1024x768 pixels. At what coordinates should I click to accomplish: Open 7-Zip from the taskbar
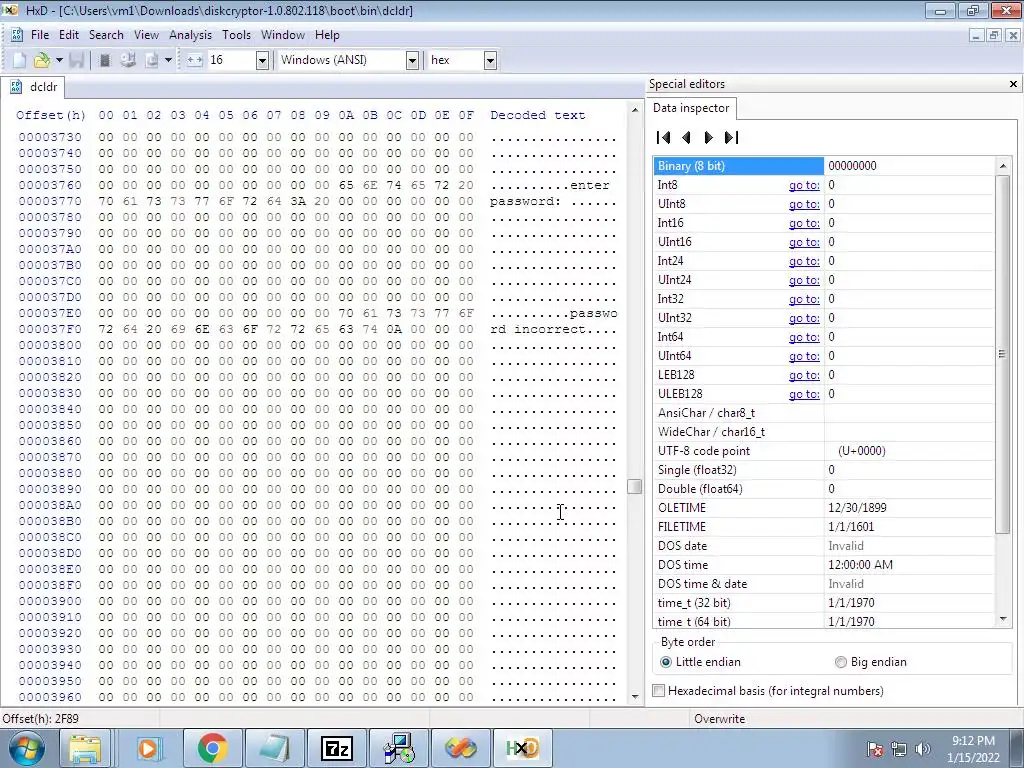click(x=336, y=748)
